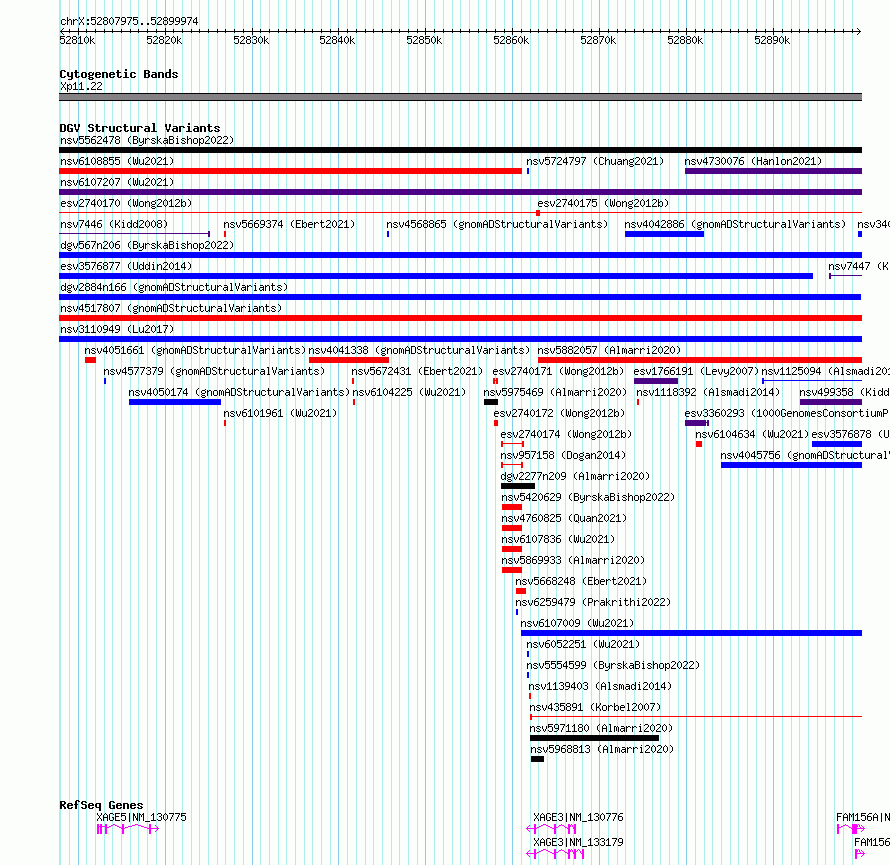Click the Xp11.22 cytogenetic band bar
The height and width of the screenshot is (865, 890).
point(460,97)
